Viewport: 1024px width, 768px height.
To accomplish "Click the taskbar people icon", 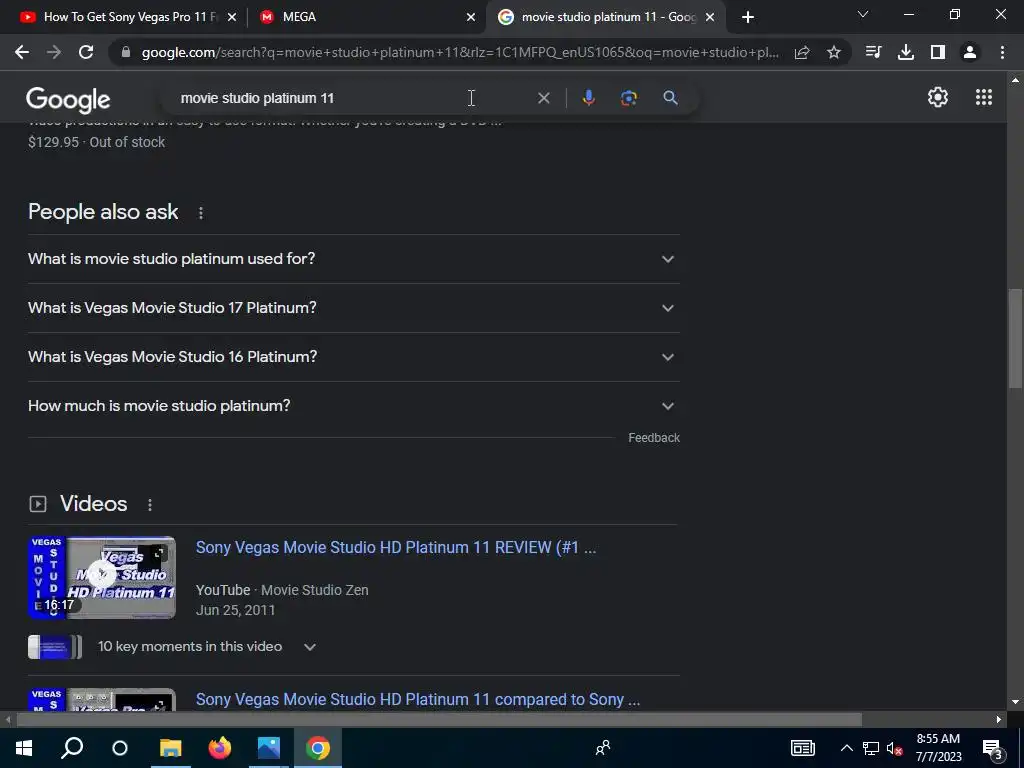I will point(603,748).
